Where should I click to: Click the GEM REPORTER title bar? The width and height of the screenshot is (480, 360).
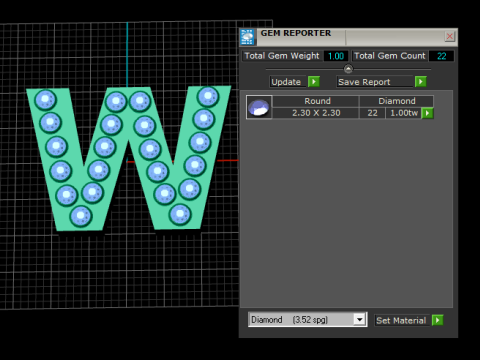pyautogui.click(x=348, y=37)
